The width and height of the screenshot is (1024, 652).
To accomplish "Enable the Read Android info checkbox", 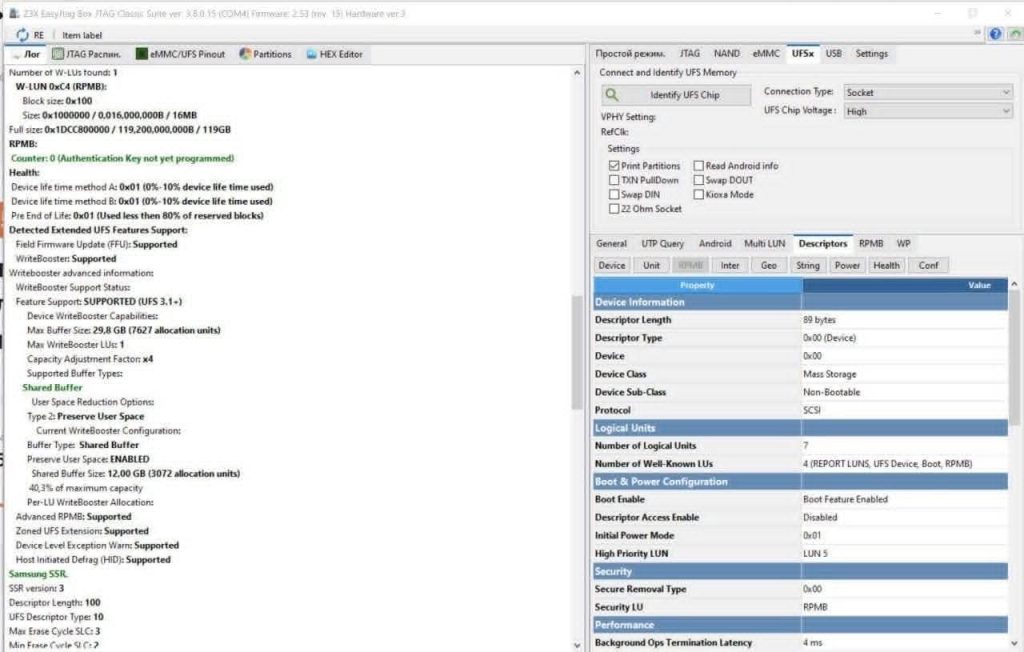I will 698,166.
